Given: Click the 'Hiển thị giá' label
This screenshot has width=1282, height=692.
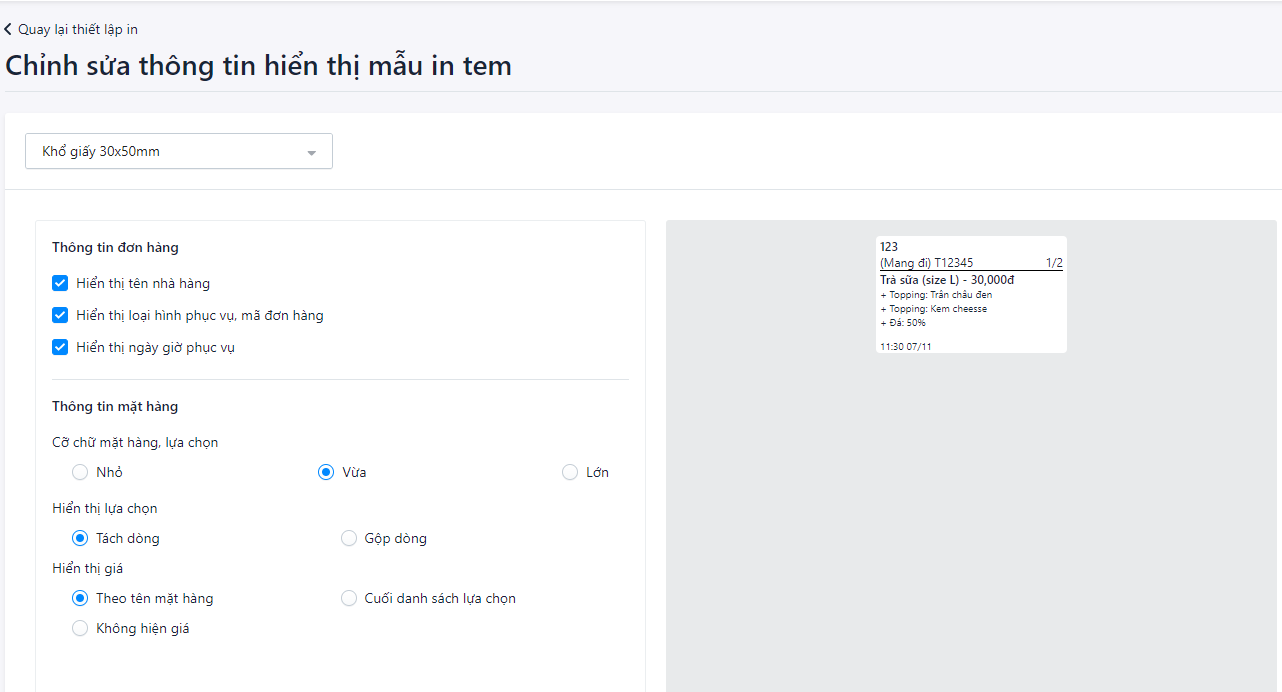Looking at the screenshot, I should [x=88, y=568].
